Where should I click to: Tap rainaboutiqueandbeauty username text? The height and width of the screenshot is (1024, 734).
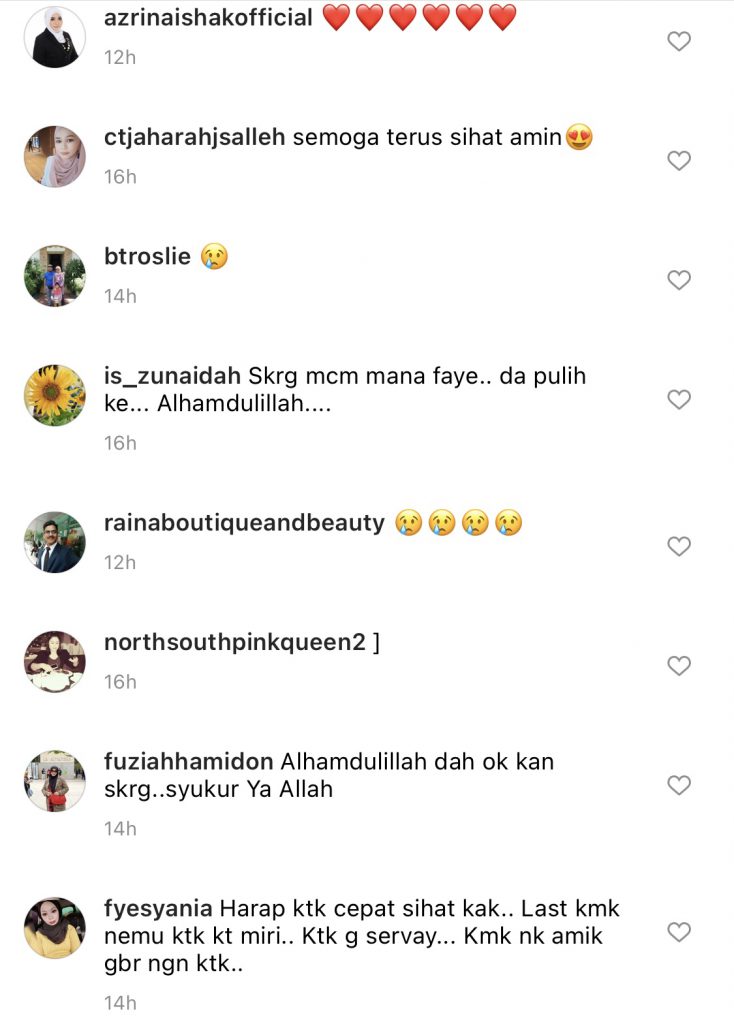coord(244,523)
